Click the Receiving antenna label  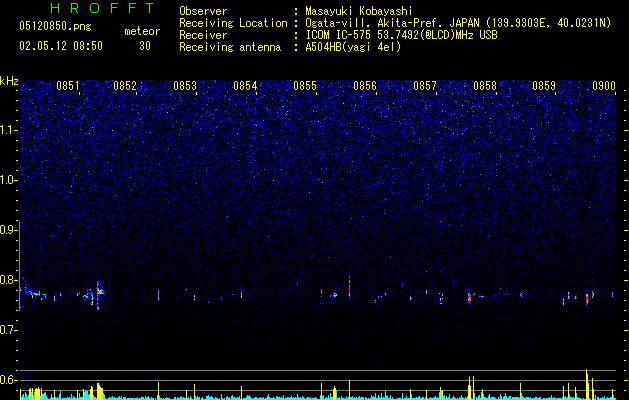click(x=230, y=47)
